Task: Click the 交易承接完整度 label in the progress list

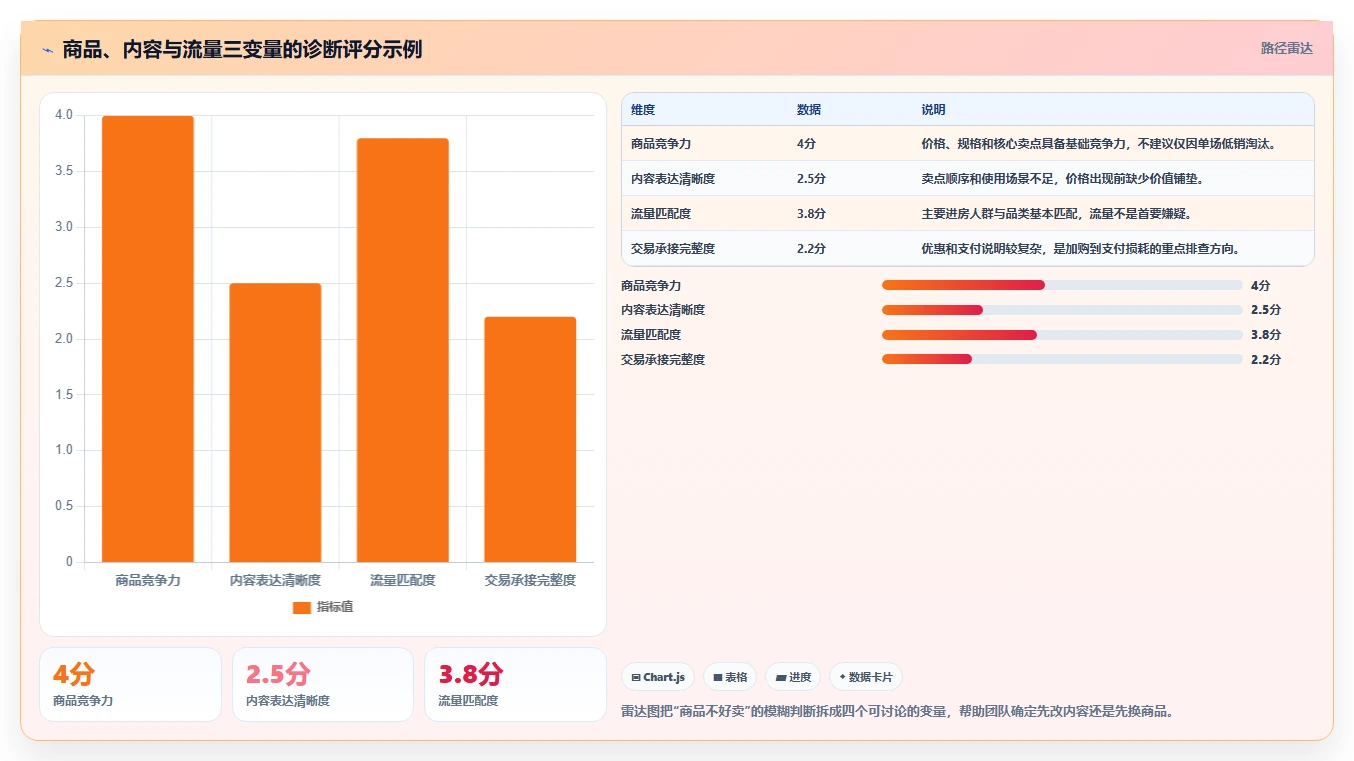Action: [x=663, y=359]
